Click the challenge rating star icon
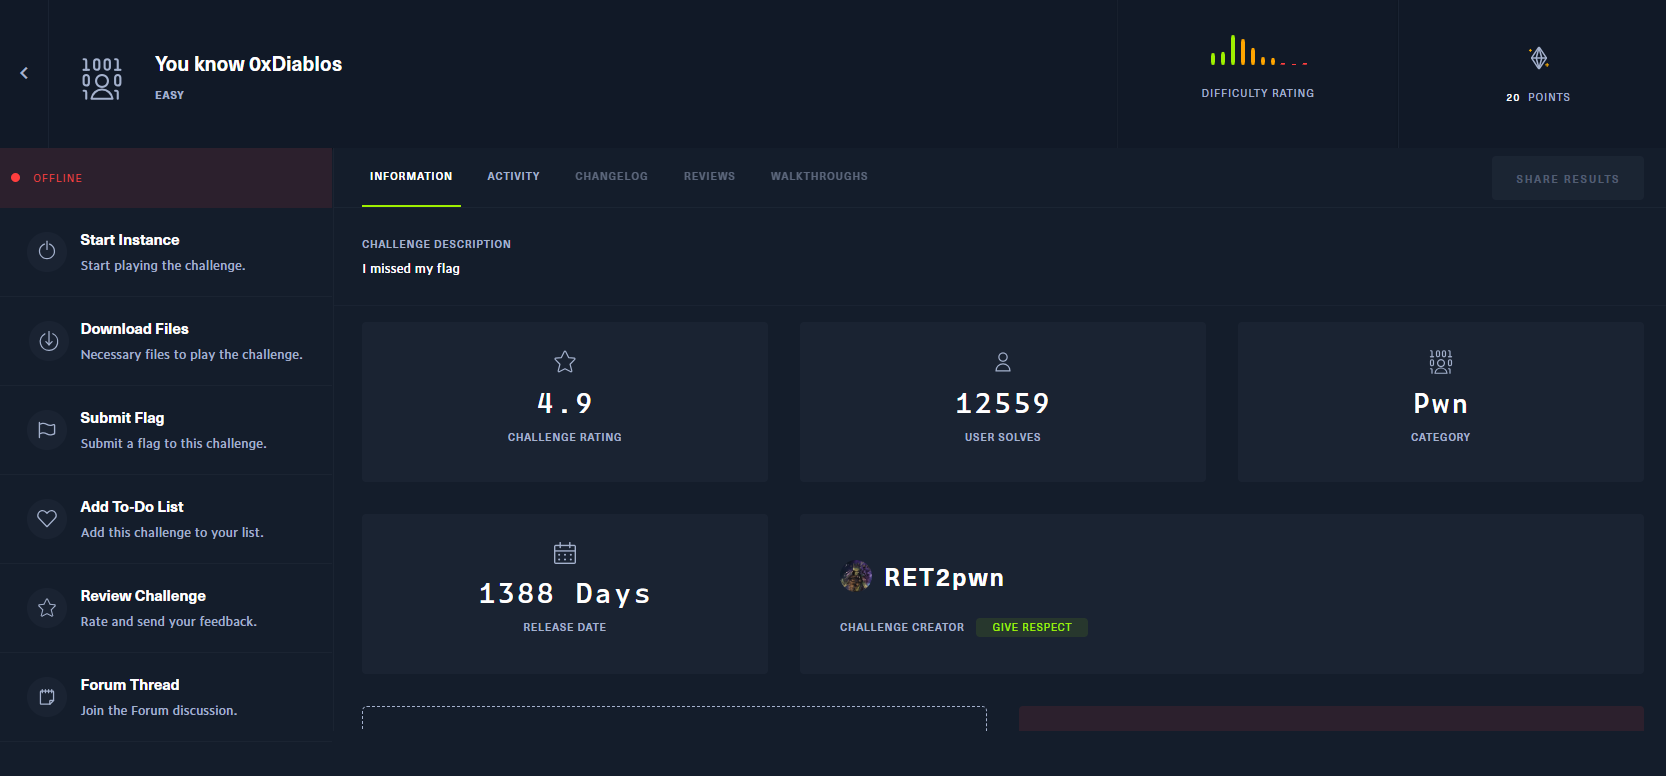1666x776 pixels. click(565, 362)
